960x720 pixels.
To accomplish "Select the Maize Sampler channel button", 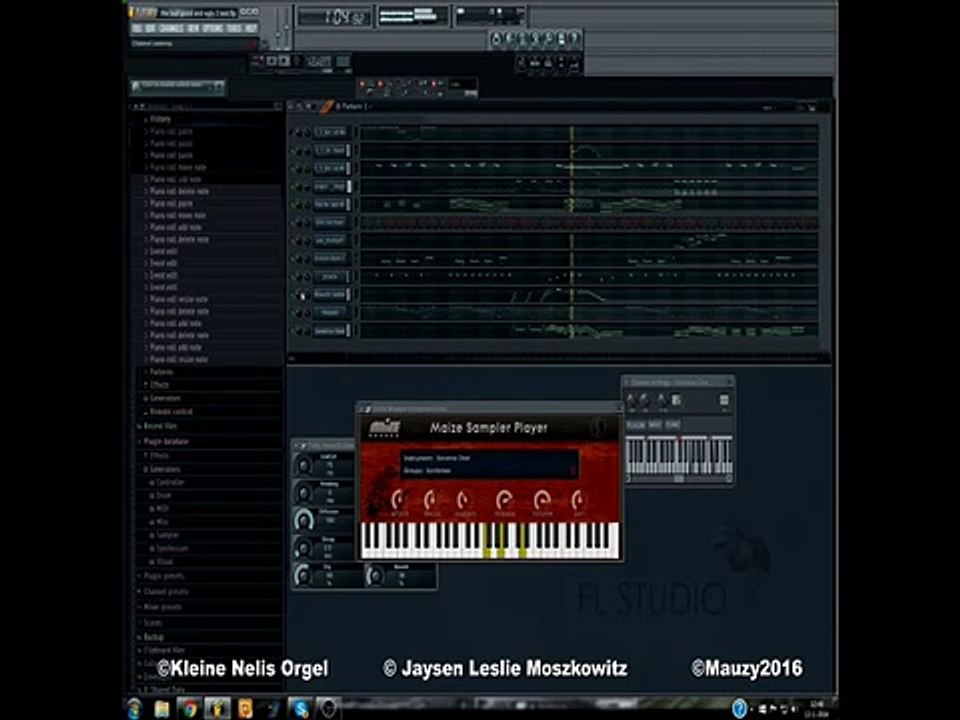I will [329, 294].
